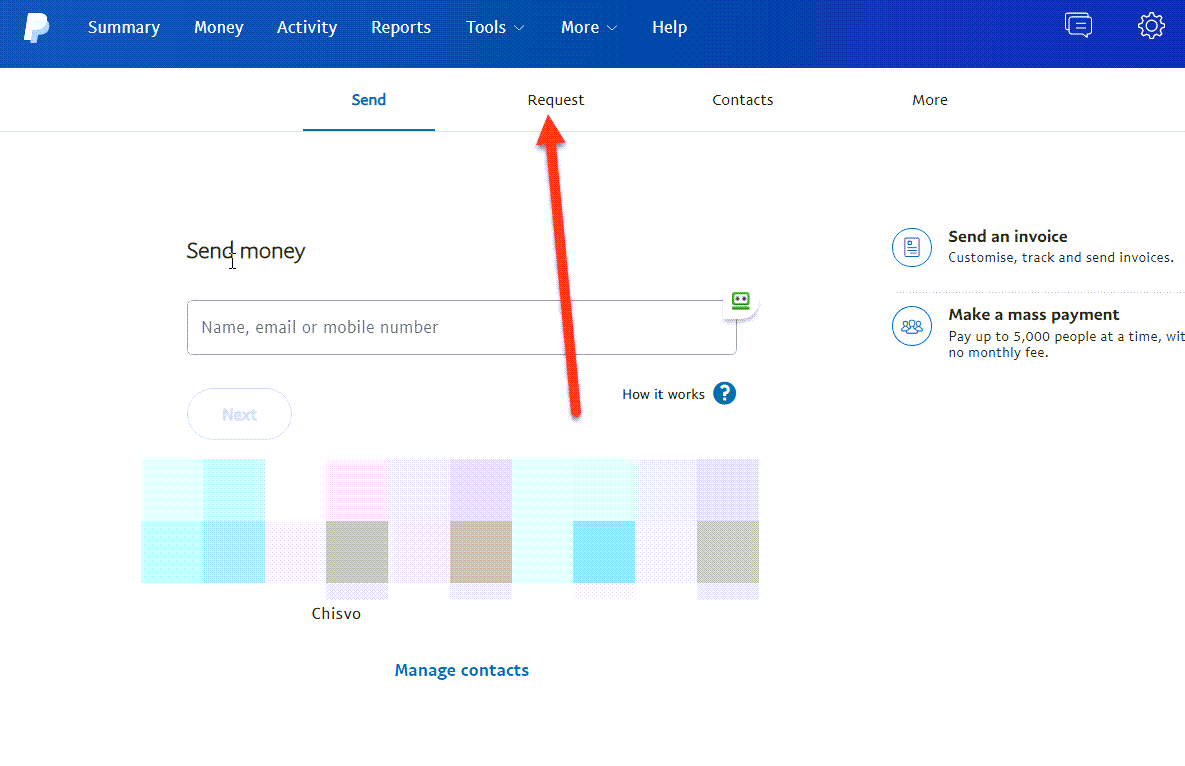The image size is (1185, 766).
Task: Select the Chisvo contact
Action: [336, 613]
